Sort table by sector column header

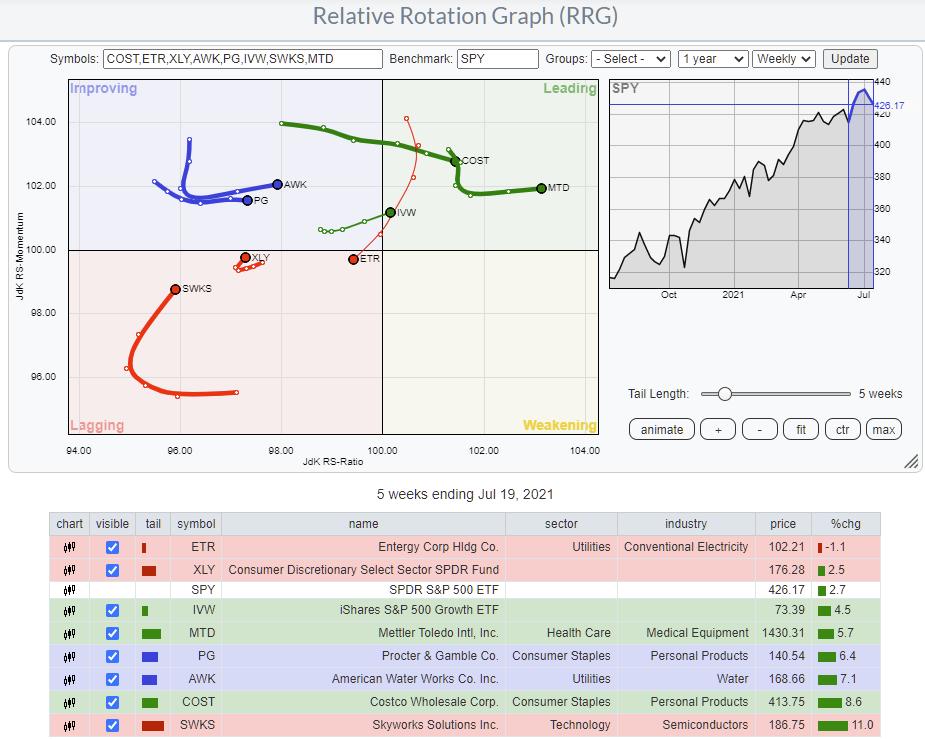(x=561, y=524)
